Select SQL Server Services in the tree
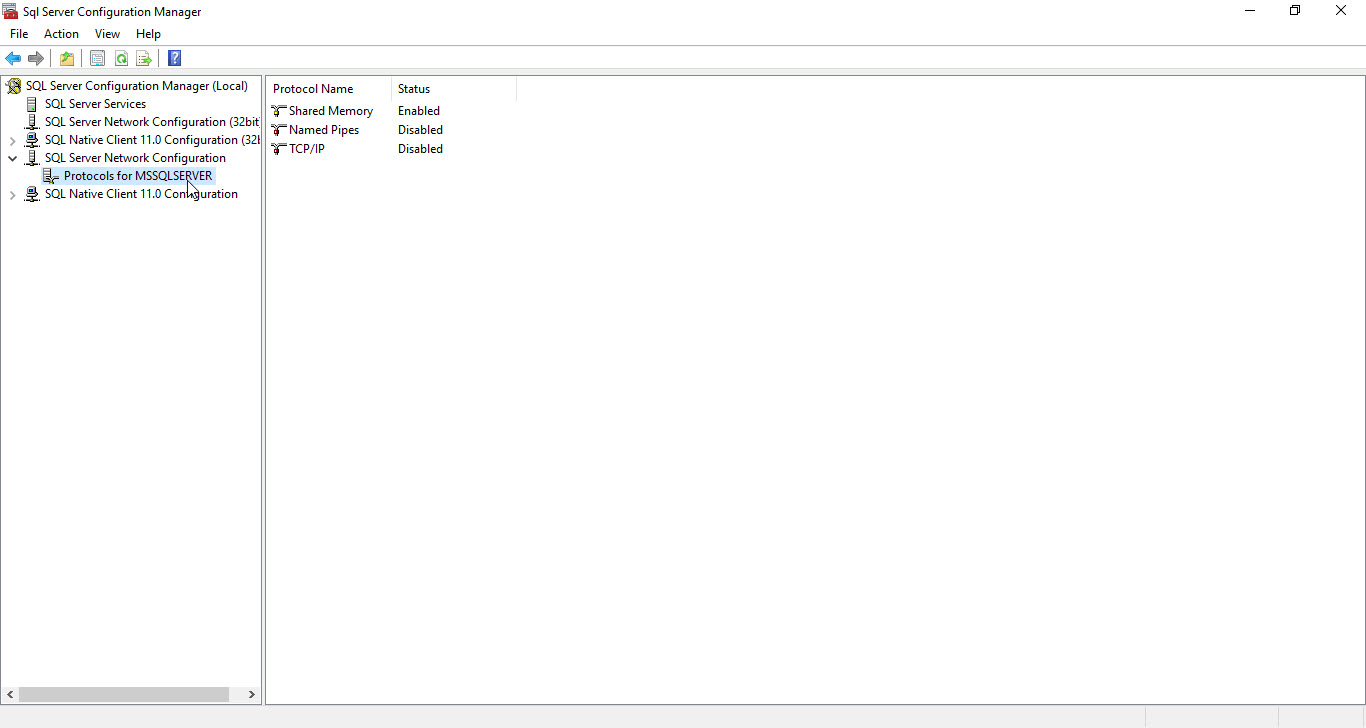 pos(95,103)
